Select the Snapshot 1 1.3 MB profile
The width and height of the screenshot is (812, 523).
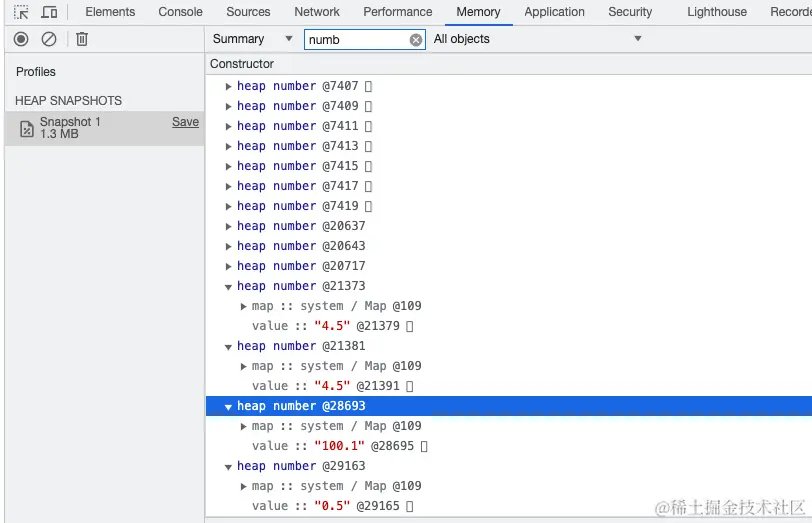(x=105, y=128)
